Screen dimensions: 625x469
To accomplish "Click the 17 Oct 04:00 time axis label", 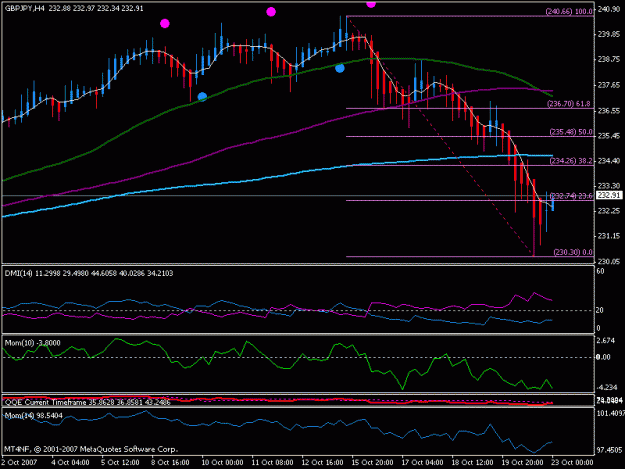I will (x=423, y=462).
